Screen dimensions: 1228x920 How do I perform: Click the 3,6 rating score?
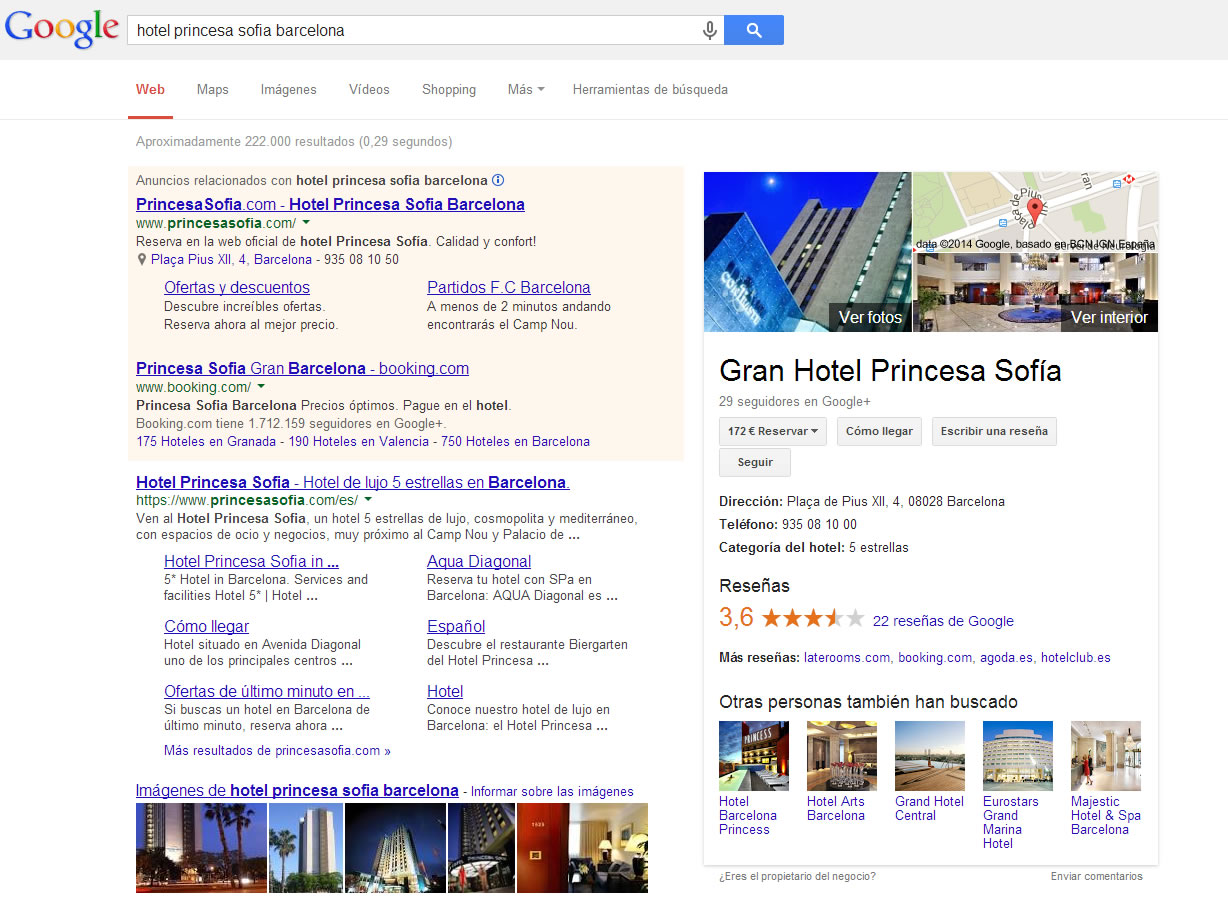click(x=736, y=618)
